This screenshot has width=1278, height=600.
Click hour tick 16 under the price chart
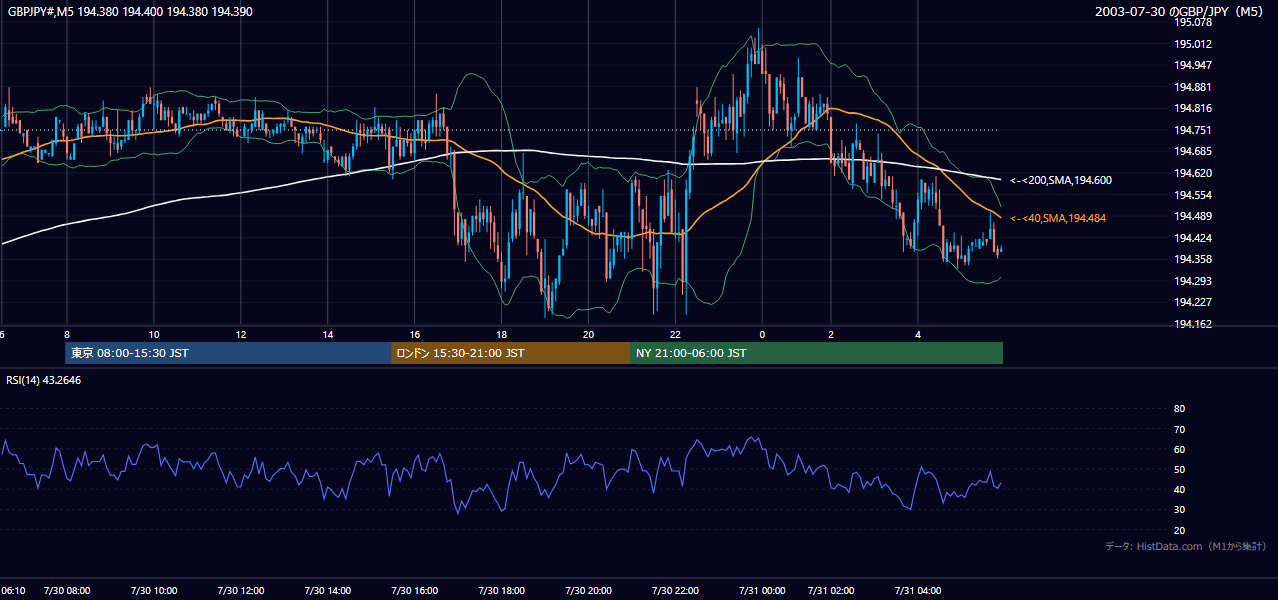point(415,334)
